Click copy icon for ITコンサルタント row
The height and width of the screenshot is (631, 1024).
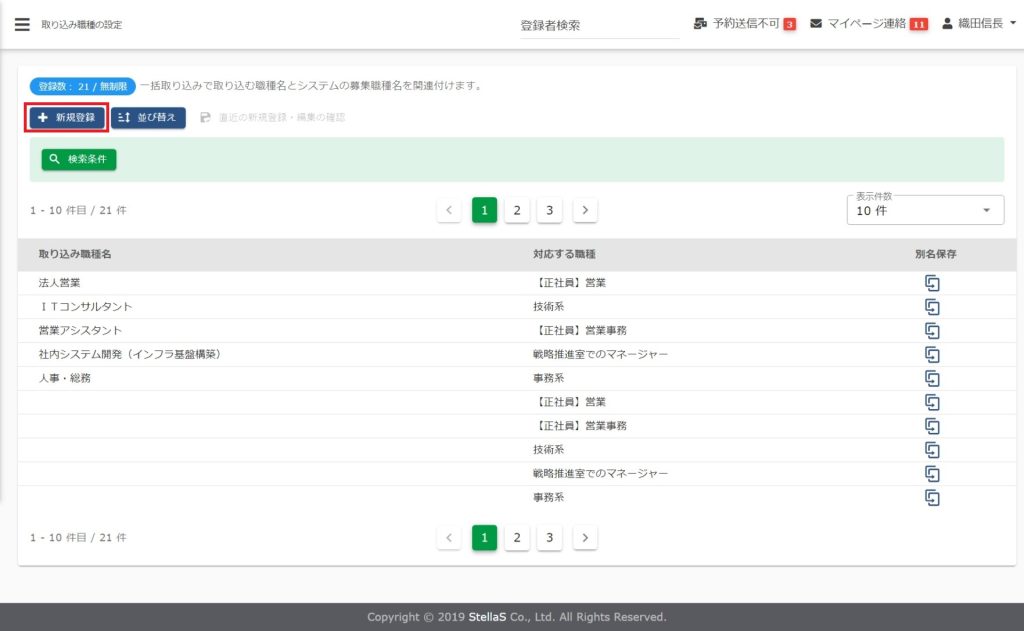[932, 307]
